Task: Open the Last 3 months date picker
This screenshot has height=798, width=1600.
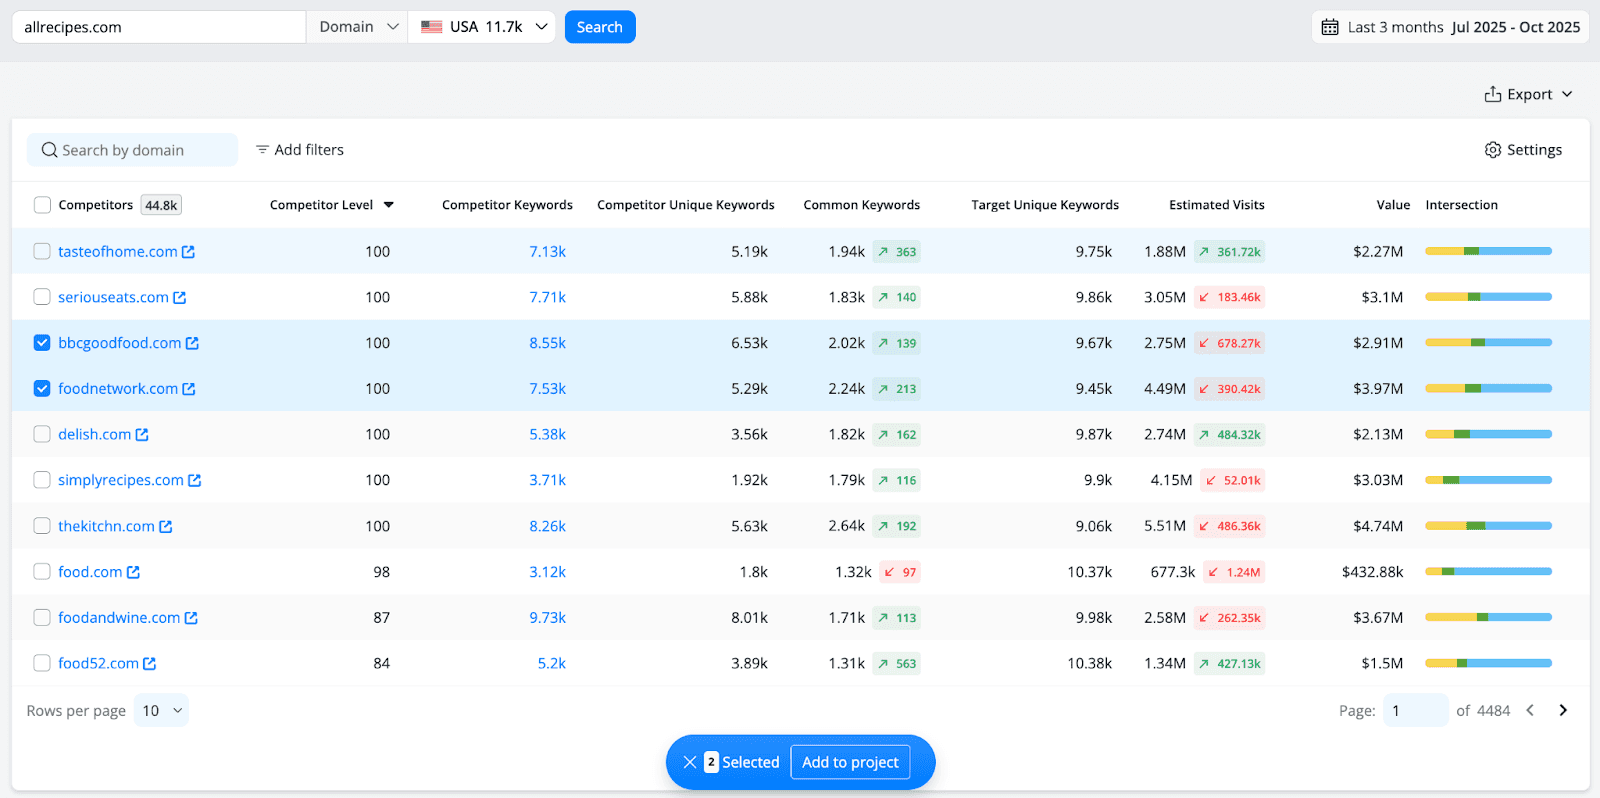Action: coord(1450,27)
